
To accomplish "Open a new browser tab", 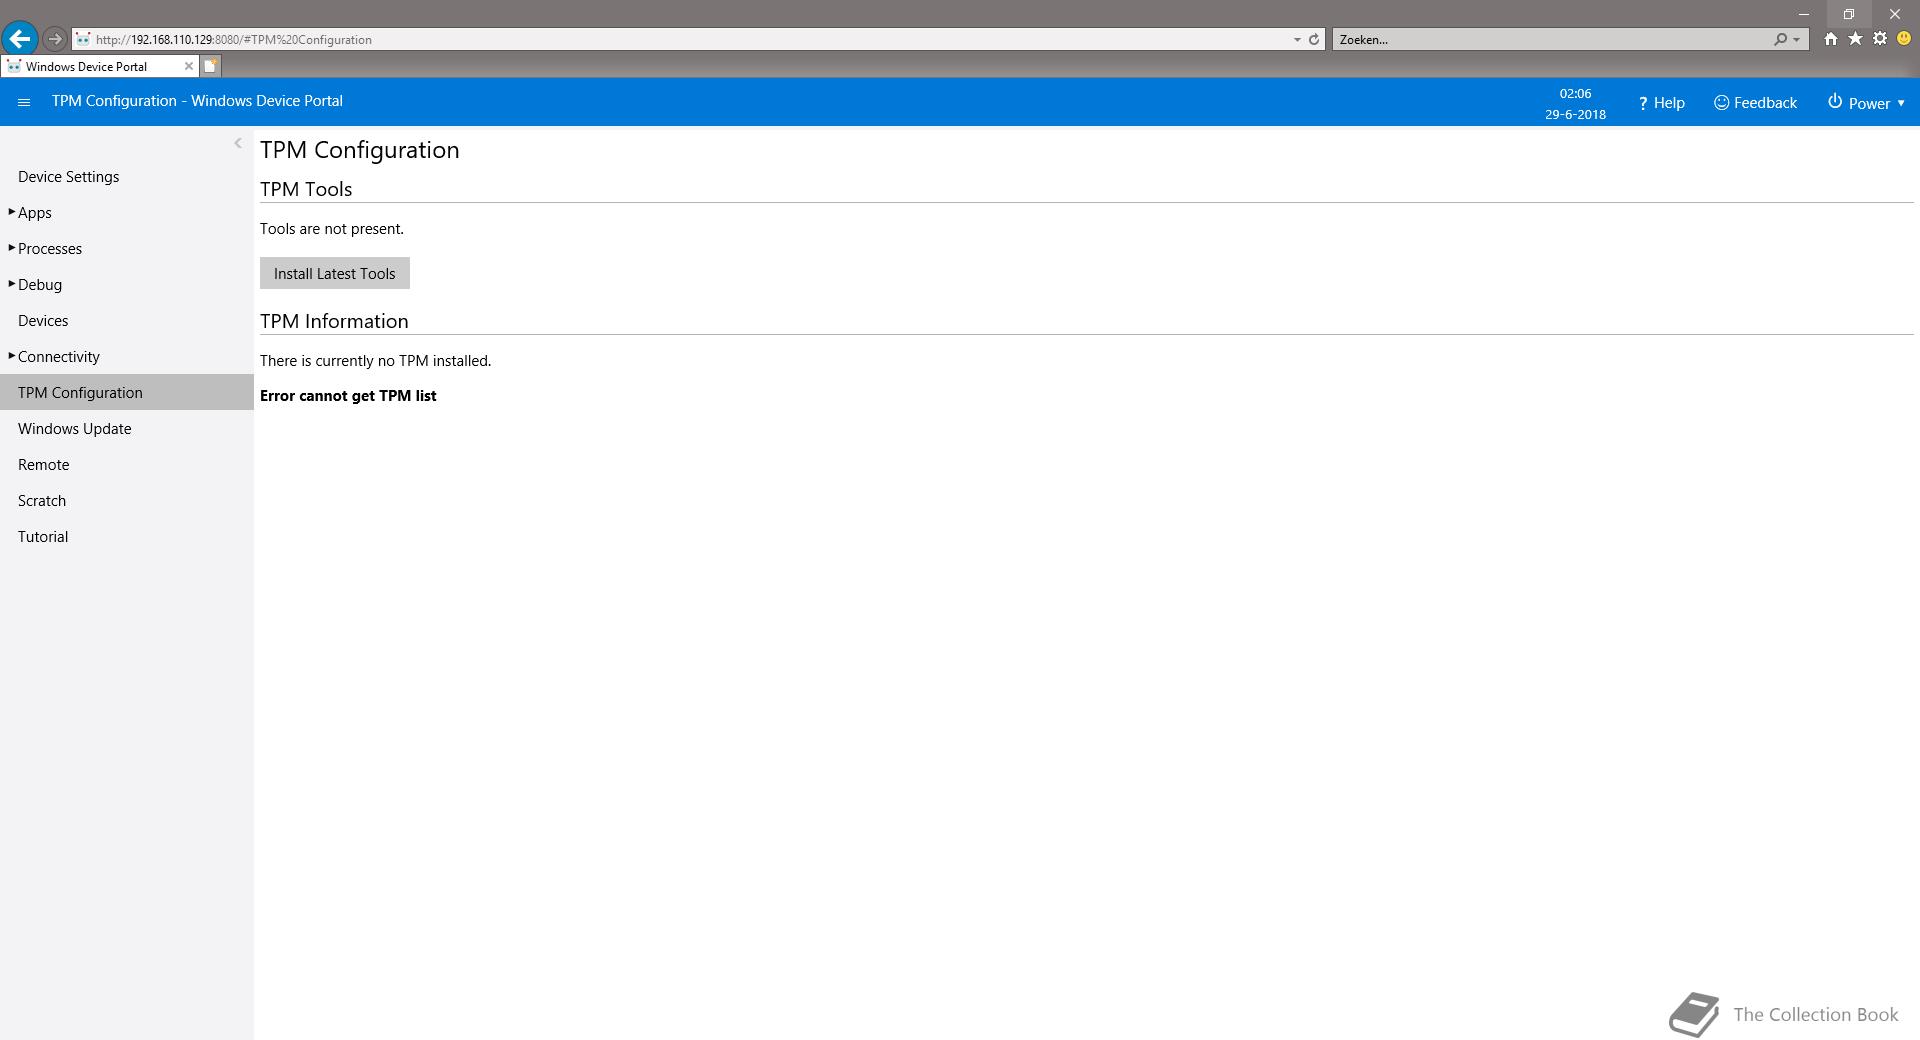I will coord(210,66).
